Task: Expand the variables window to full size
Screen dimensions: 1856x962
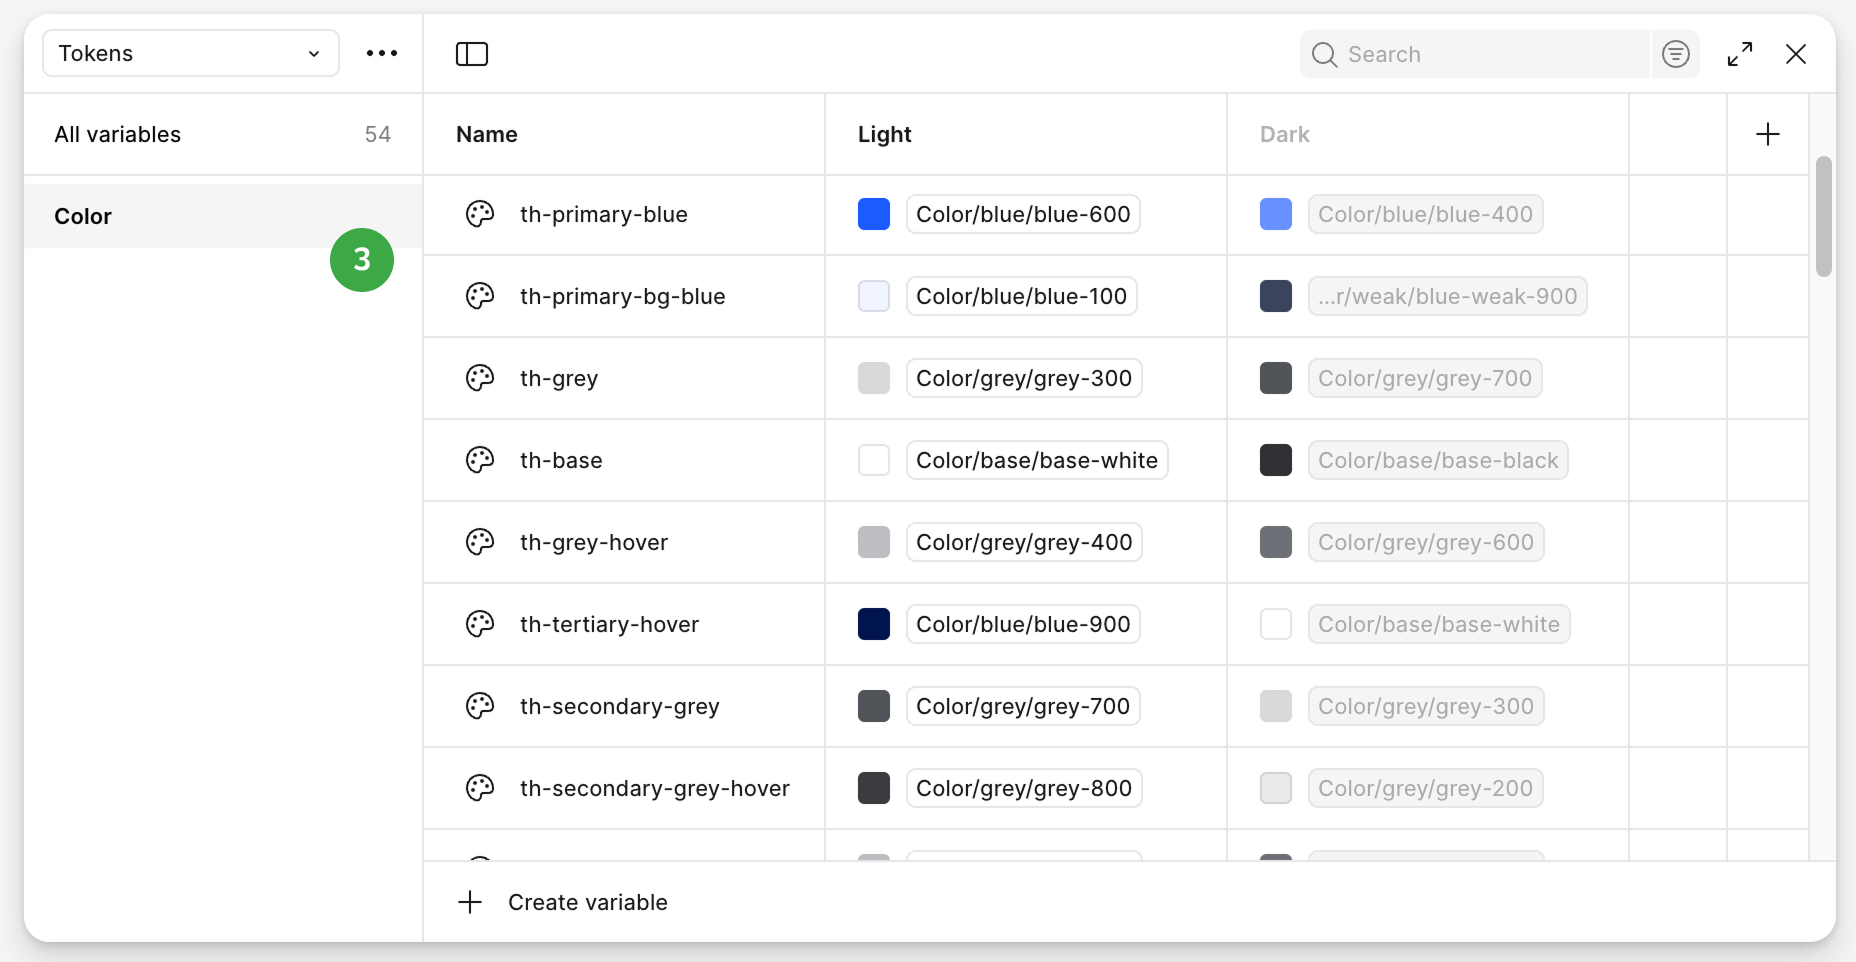Action: tap(1739, 54)
